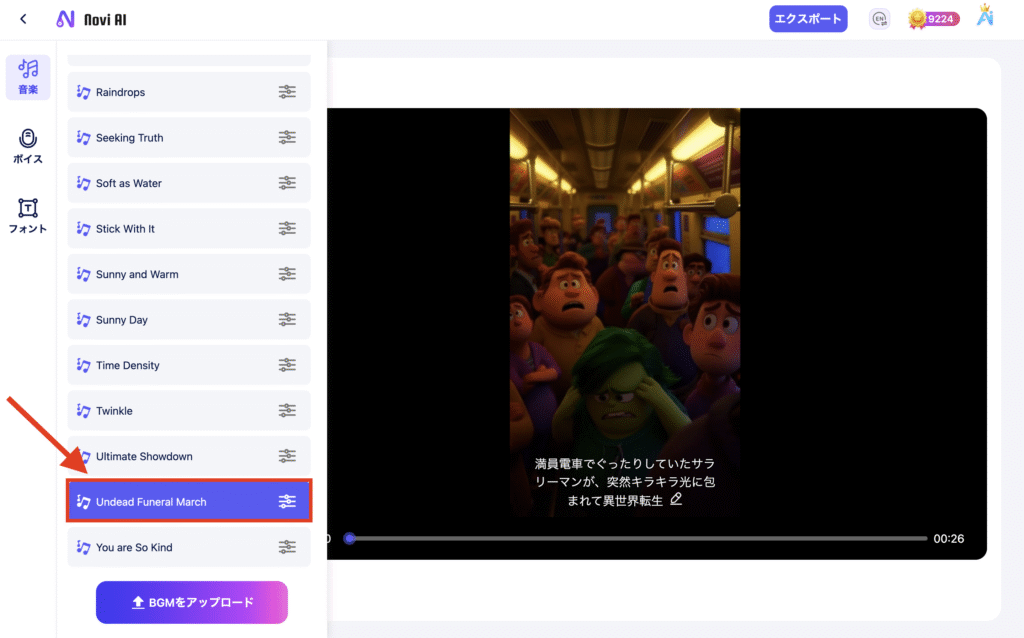Open adjustment sliders for Undead Funeral March
This screenshot has height=638, width=1024.
pos(287,502)
